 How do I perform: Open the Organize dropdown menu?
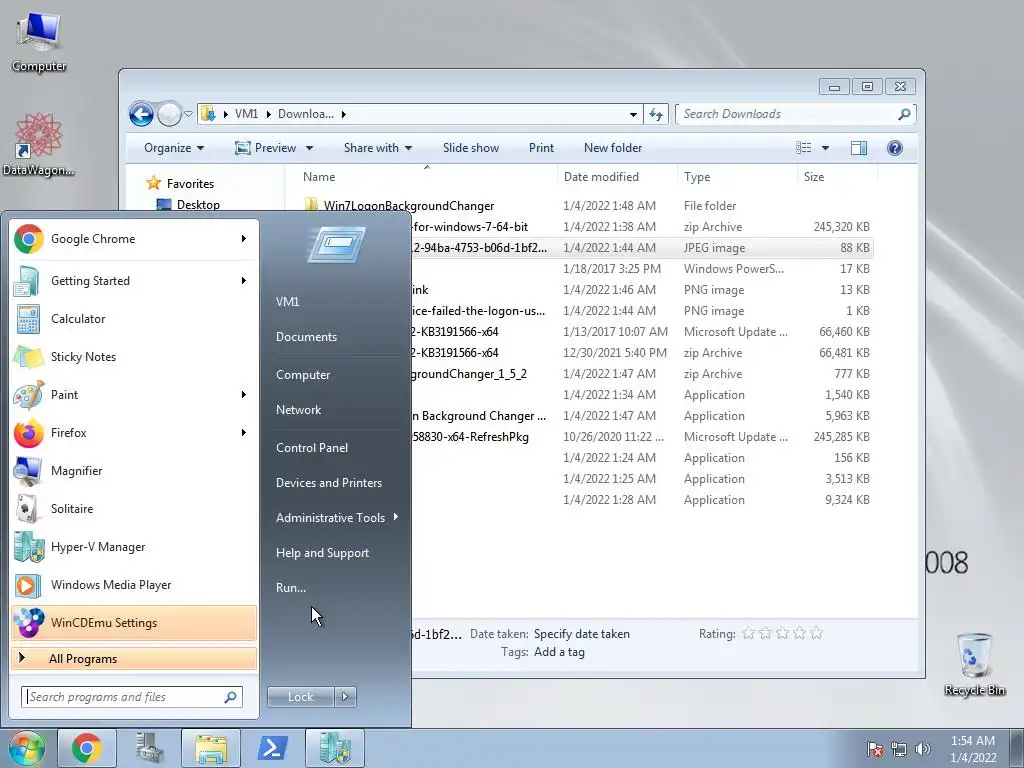pyautogui.click(x=174, y=148)
